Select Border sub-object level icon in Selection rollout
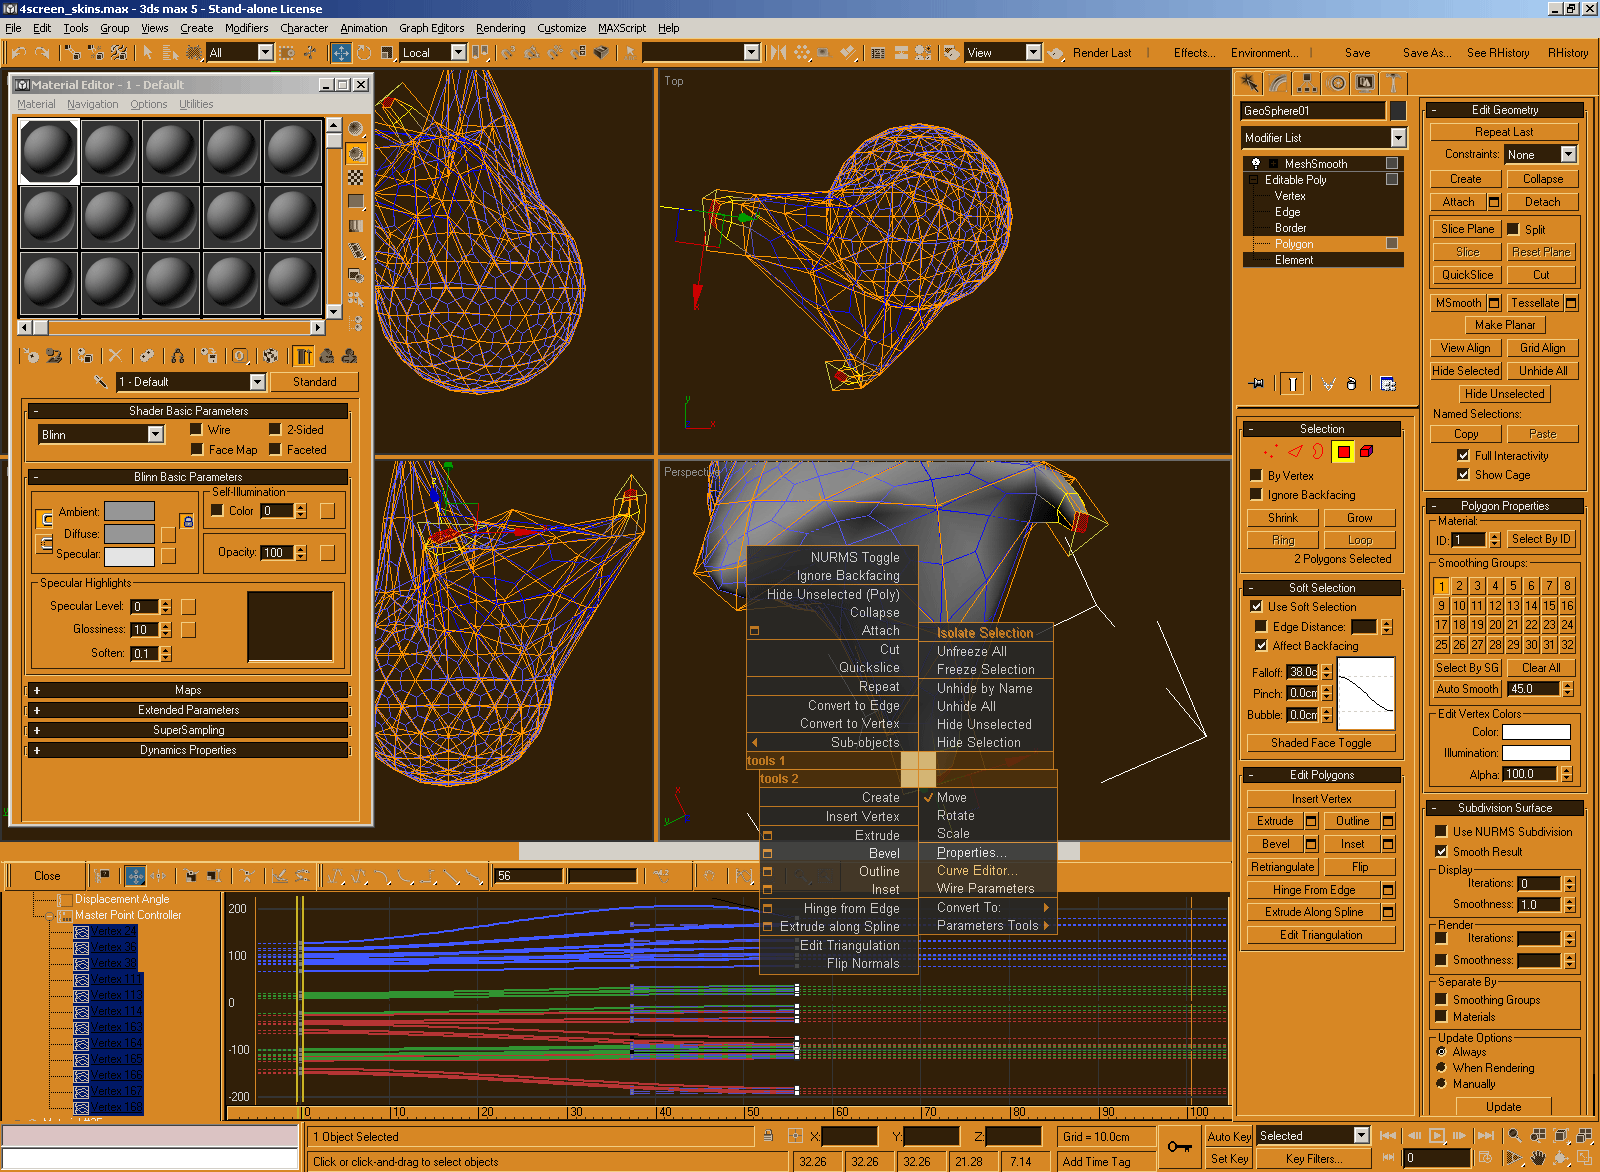Screen dimensions: 1600x1172 pos(1318,451)
